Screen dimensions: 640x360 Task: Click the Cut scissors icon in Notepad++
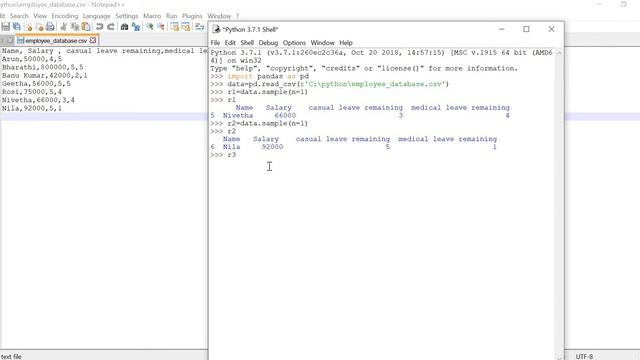64,27
